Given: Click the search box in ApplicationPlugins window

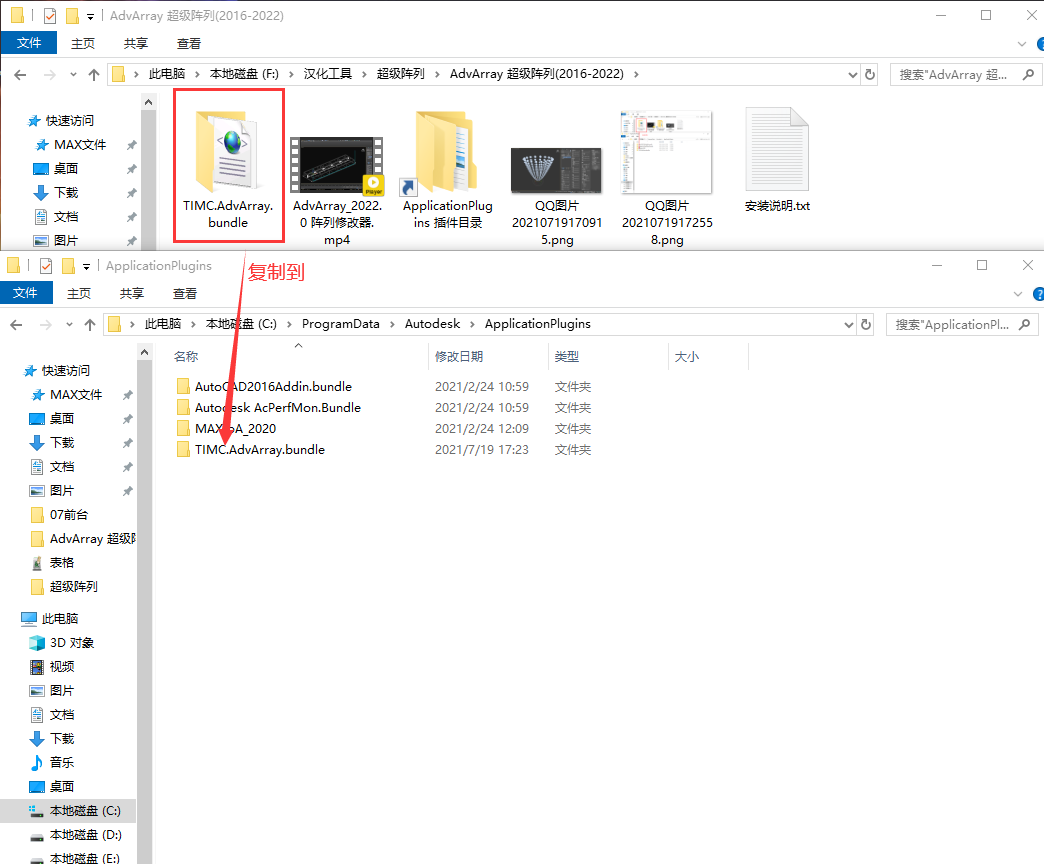Looking at the screenshot, I should tap(962, 324).
